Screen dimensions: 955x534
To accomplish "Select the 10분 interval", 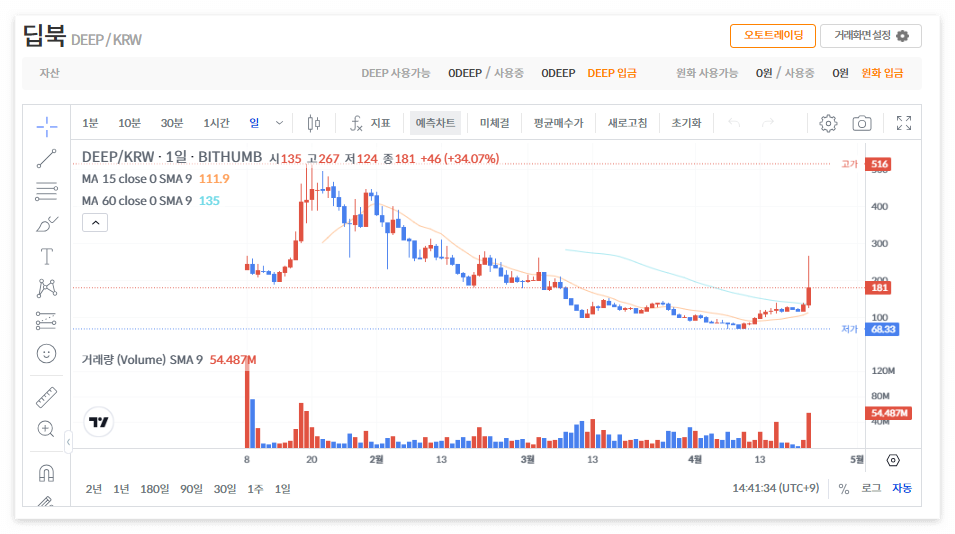I will (x=129, y=123).
